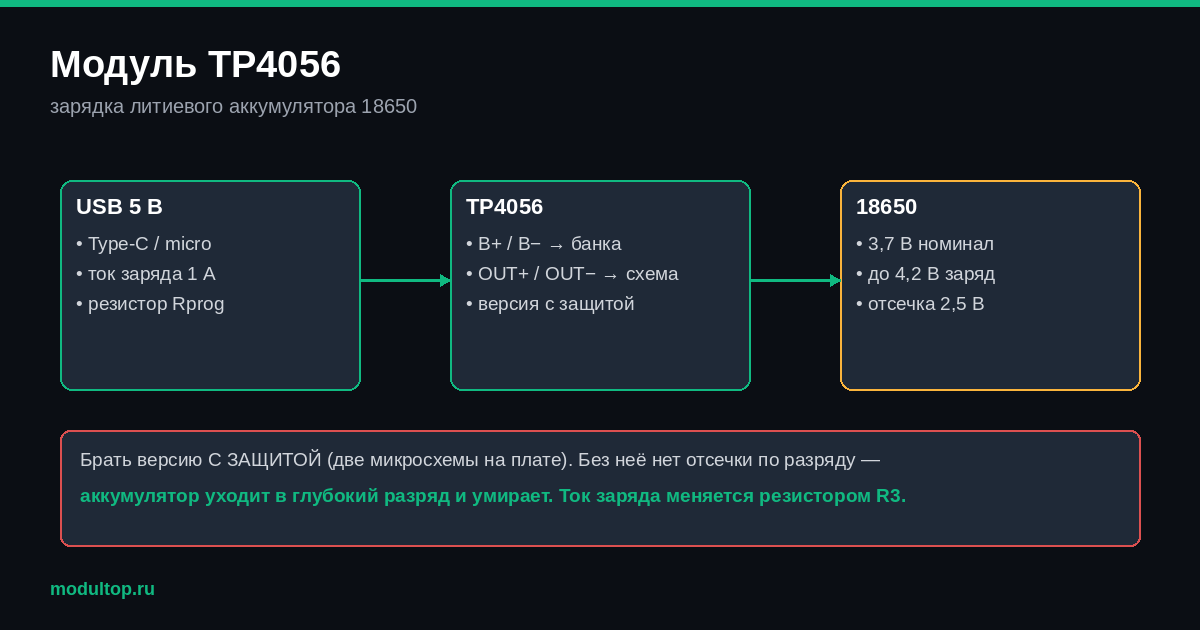This screenshot has width=1200, height=630.
Task: Click the "OUT+ / OUT− → схема" line
Action: pyautogui.click(x=572, y=274)
